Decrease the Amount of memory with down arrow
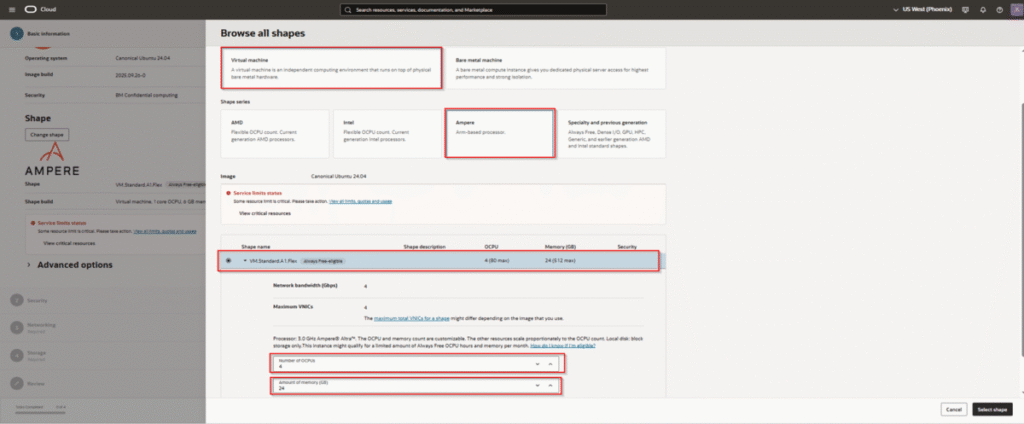Image resolution: width=1024 pixels, height=424 pixels. click(x=538, y=385)
